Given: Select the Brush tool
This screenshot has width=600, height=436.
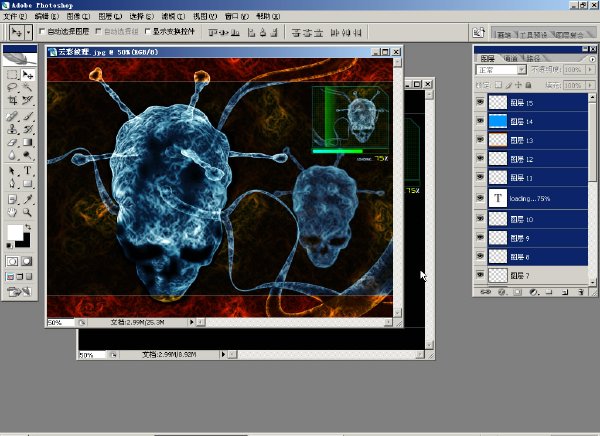Looking at the screenshot, I should (27, 116).
